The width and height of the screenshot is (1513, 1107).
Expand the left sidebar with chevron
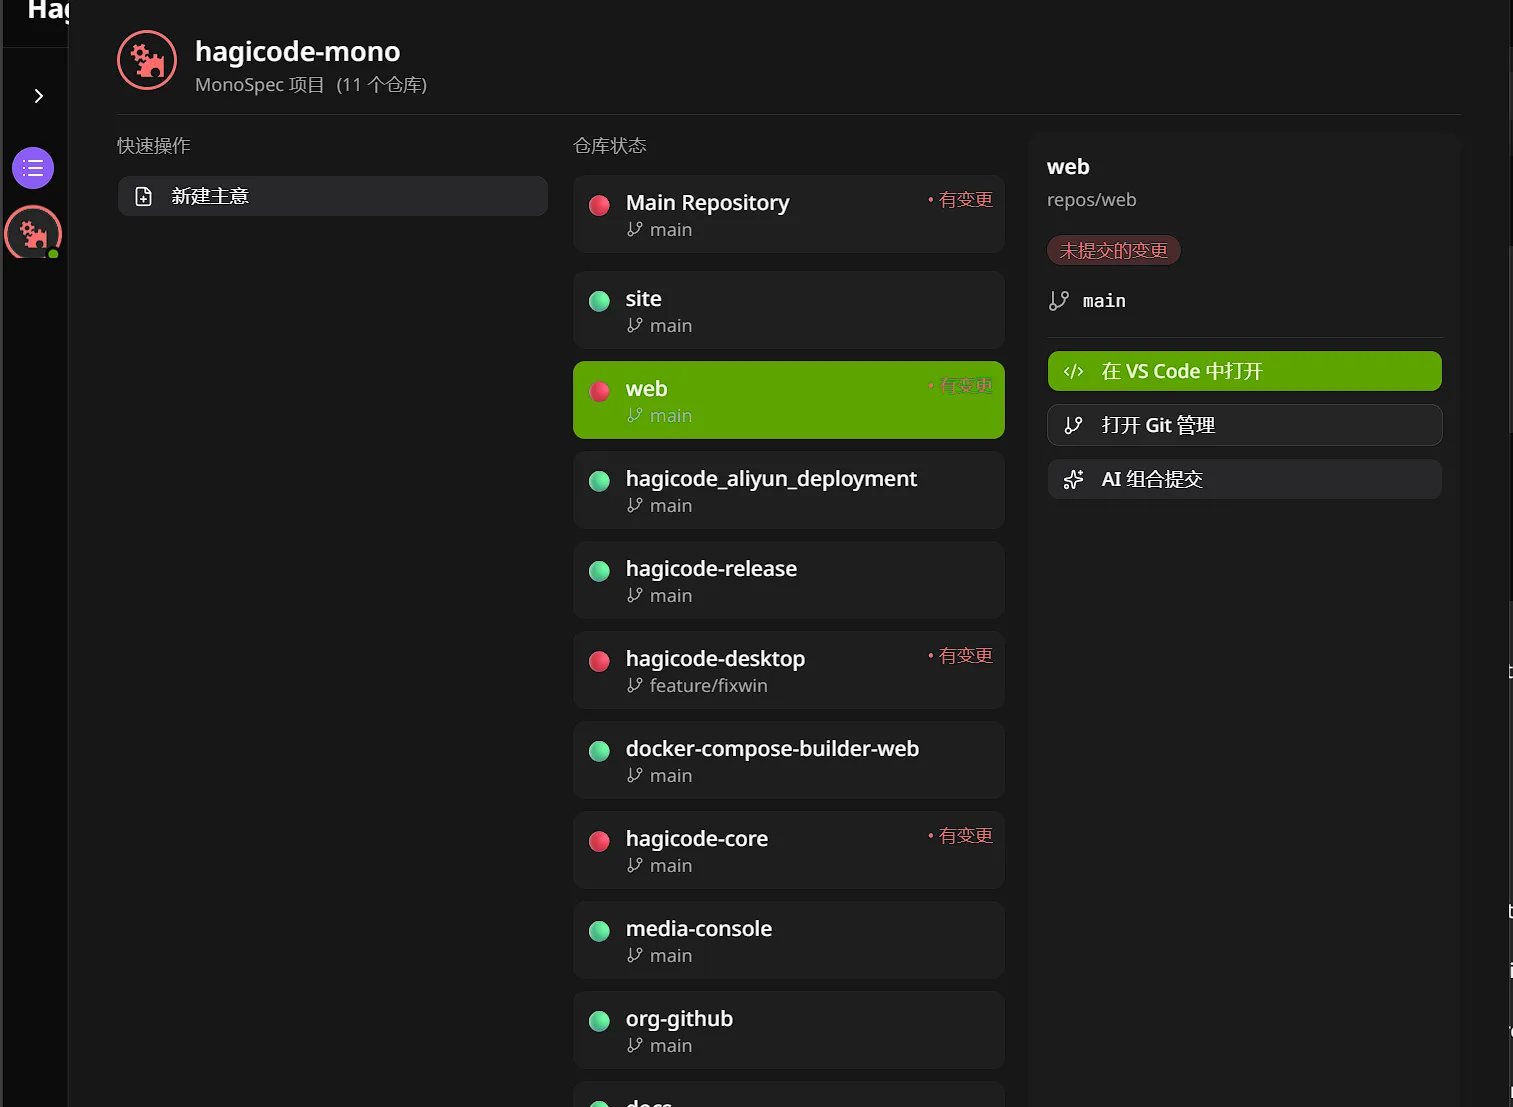point(39,96)
